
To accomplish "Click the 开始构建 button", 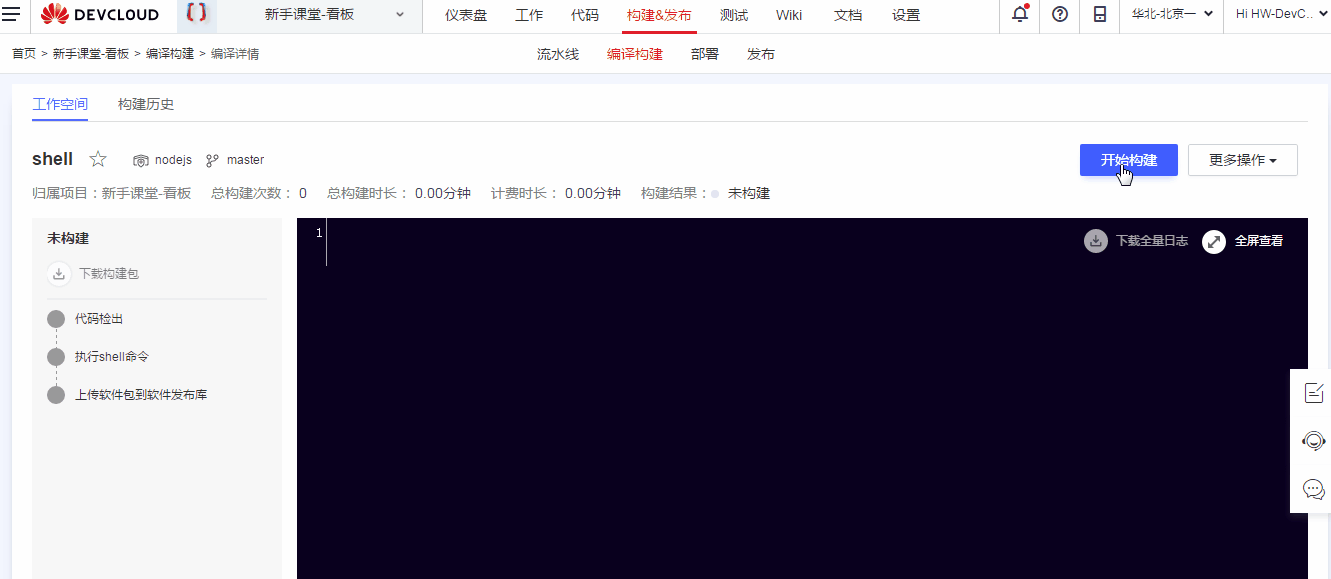I will coord(1128,160).
